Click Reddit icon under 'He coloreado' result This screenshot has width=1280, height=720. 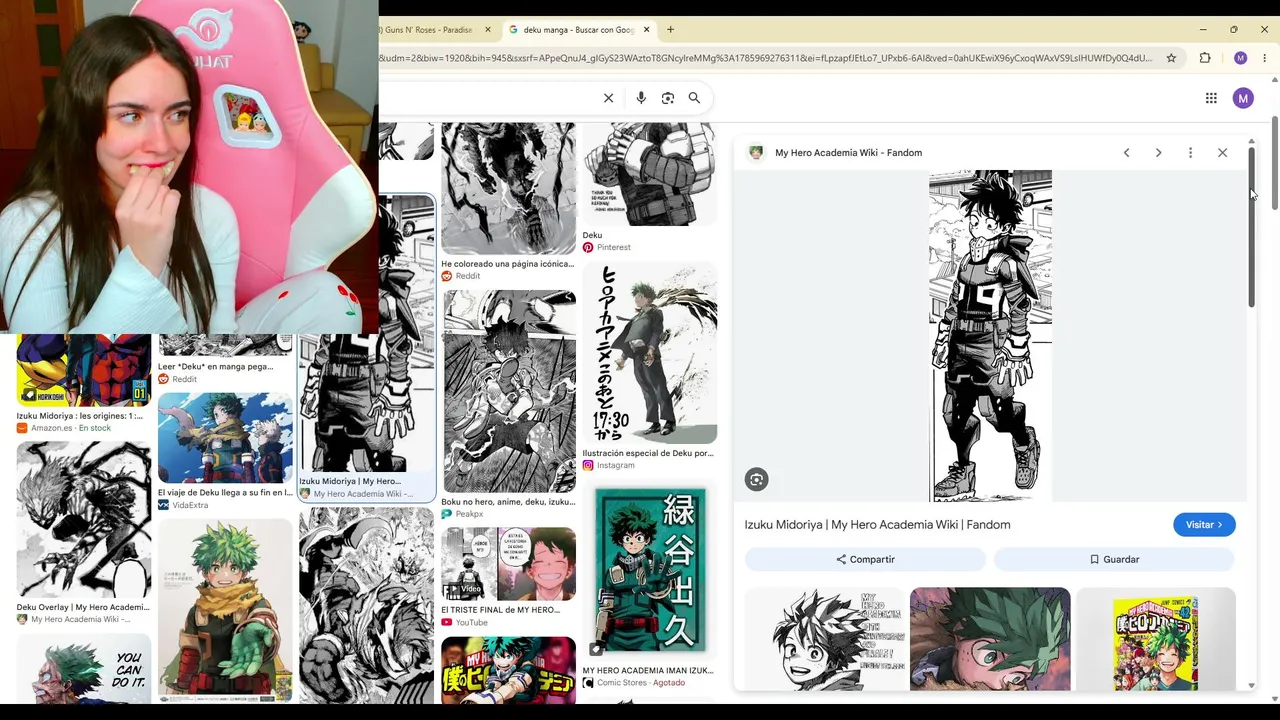447,276
